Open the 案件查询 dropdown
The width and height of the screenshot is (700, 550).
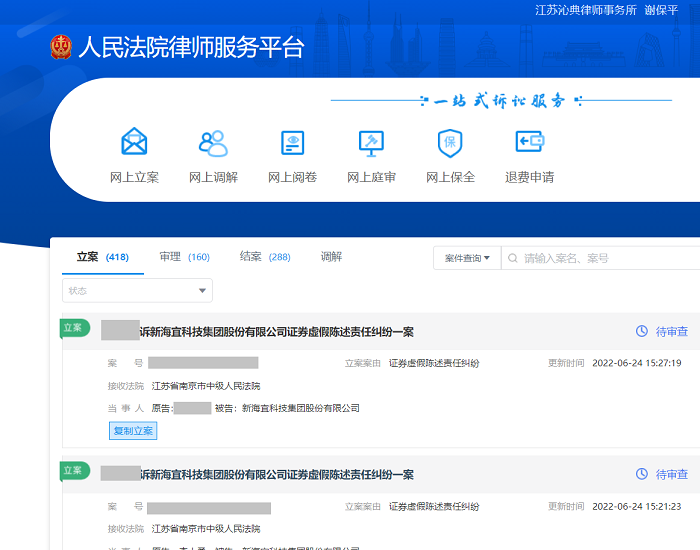tap(467, 258)
